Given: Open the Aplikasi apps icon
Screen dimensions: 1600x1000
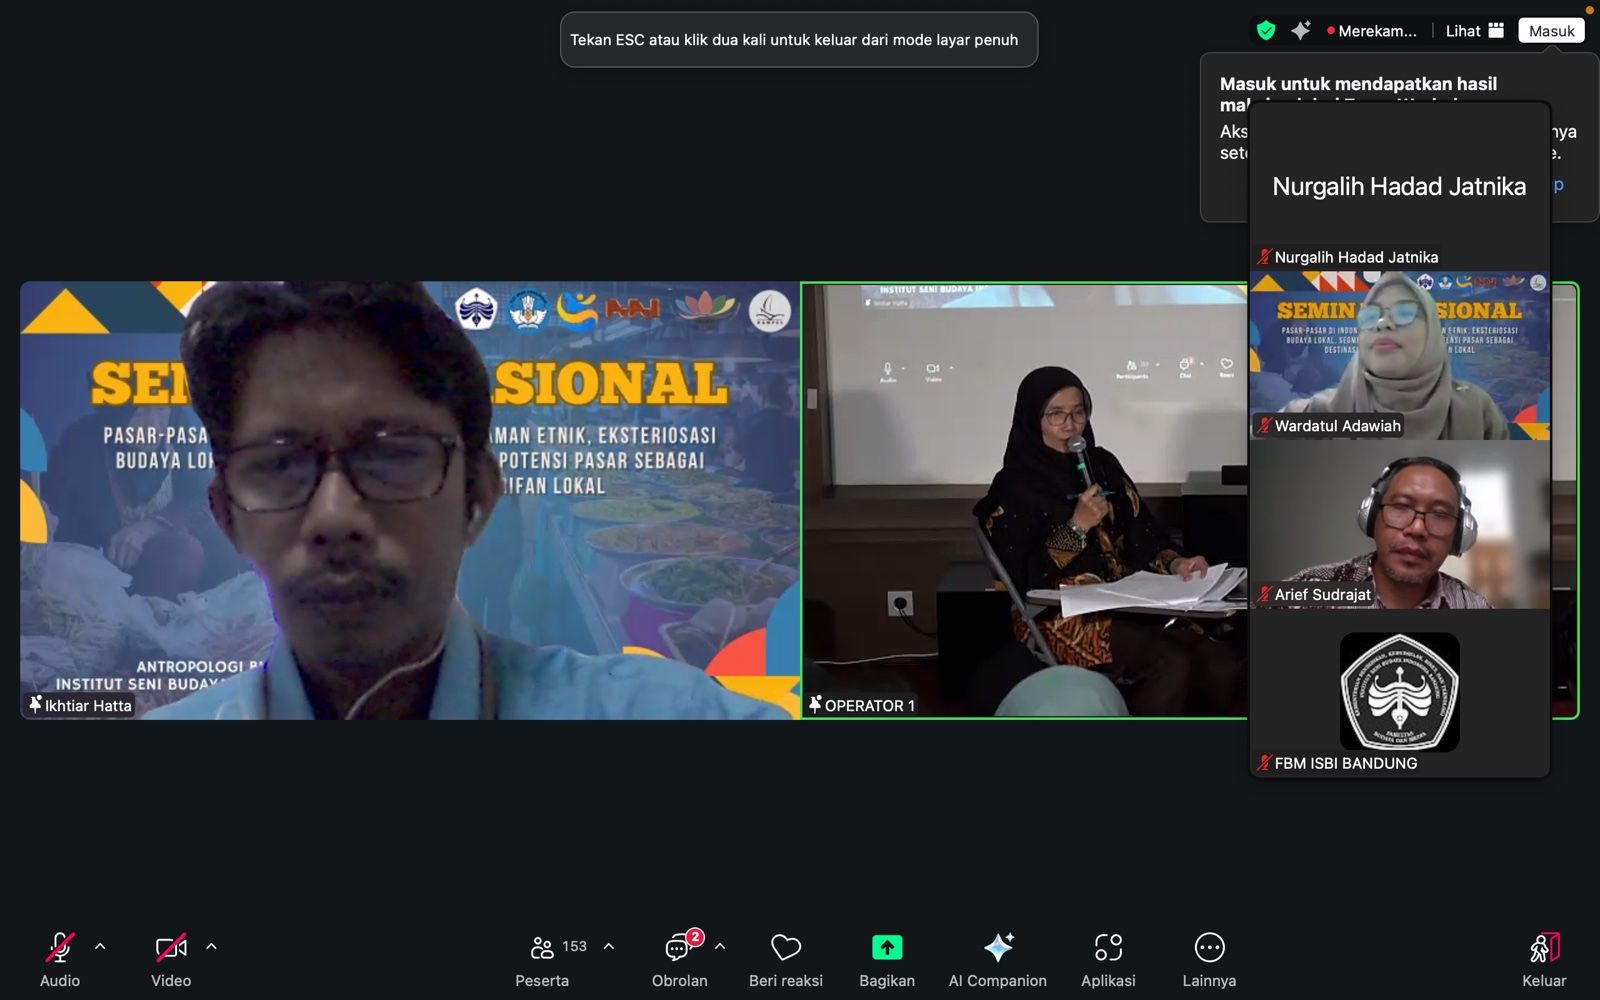Looking at the screenshot, I should click(x=1108, y=947).
